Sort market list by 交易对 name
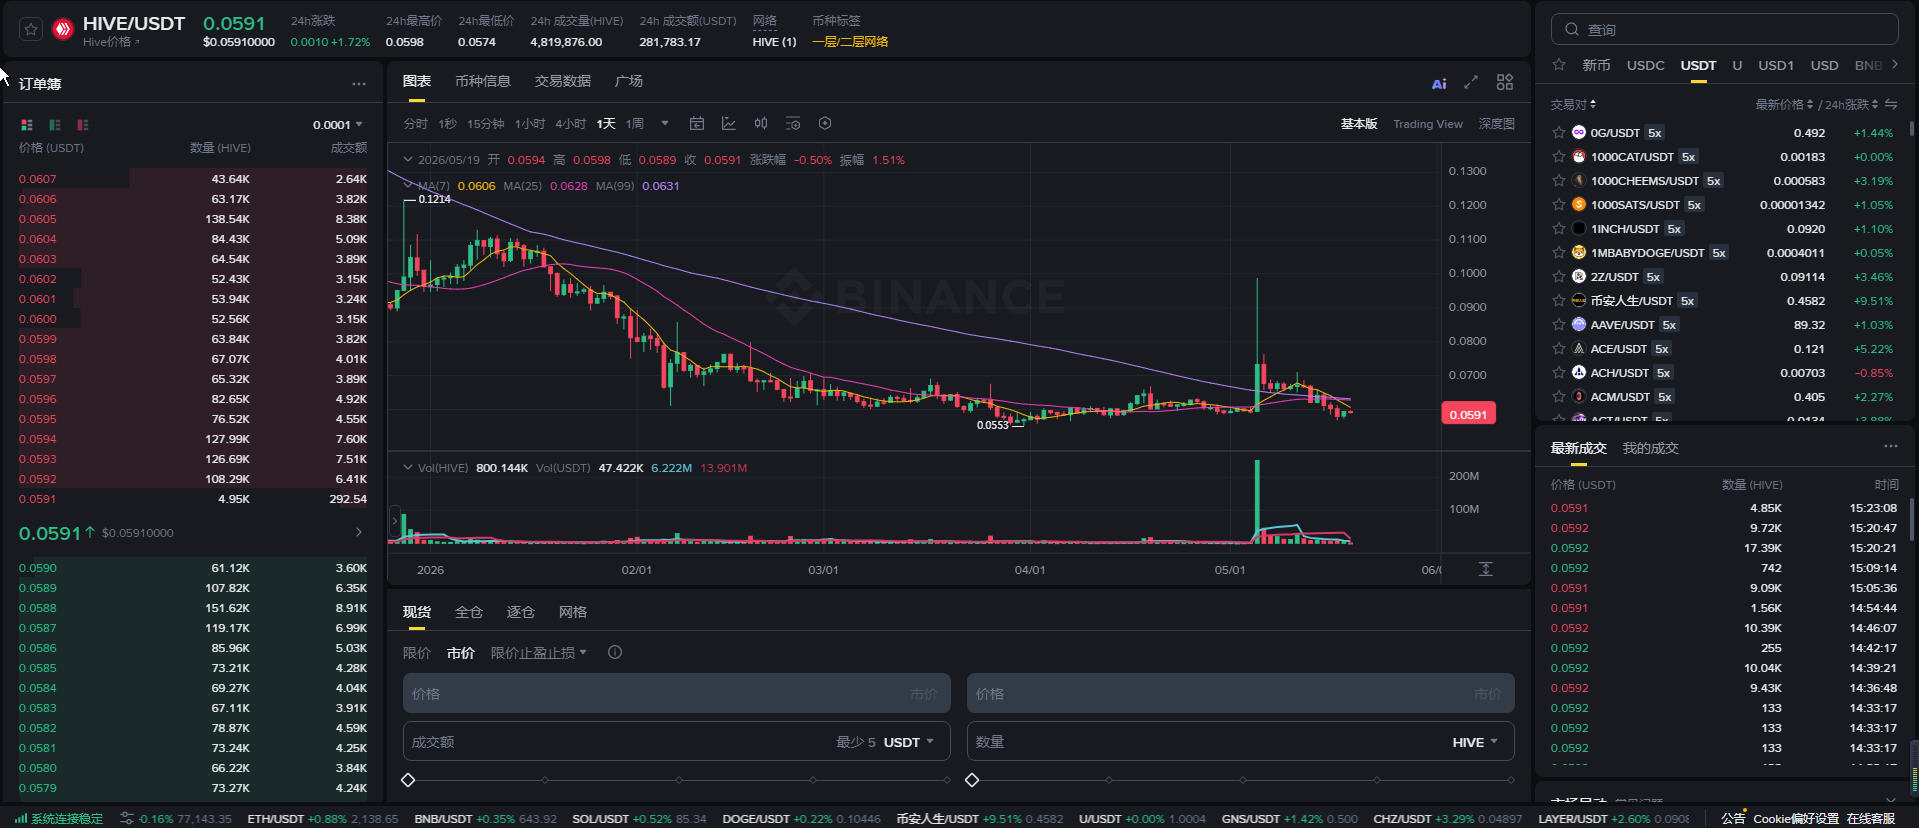1919x828 pixels. click(x=1573, y=104)
